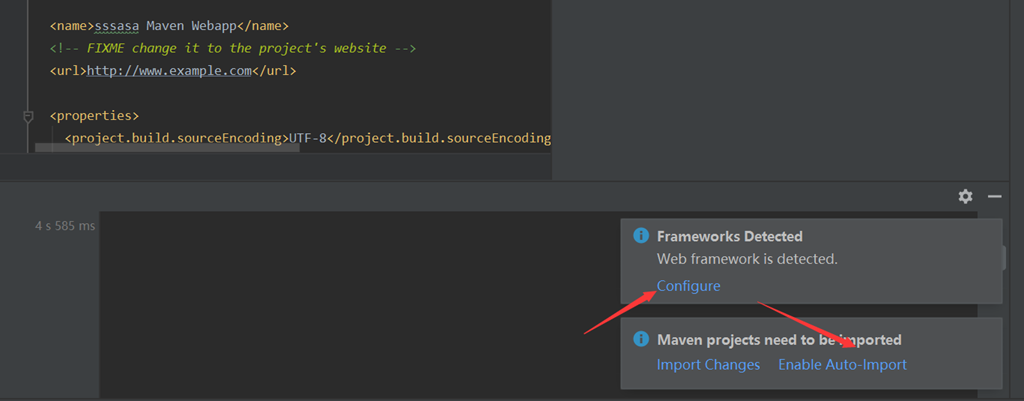The height and width of the screenshot is (401, 1024).
Task: Collapse the properties block fold marker
Action: (29, 116)
